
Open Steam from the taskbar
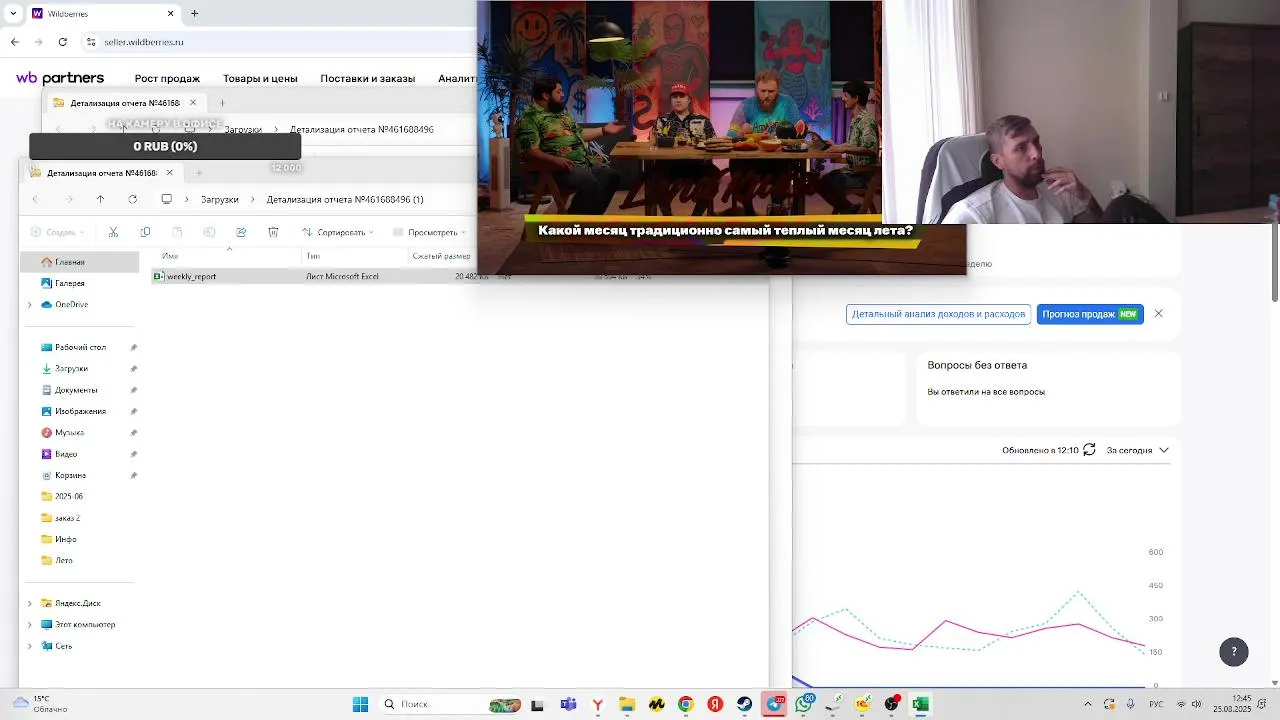744,704
